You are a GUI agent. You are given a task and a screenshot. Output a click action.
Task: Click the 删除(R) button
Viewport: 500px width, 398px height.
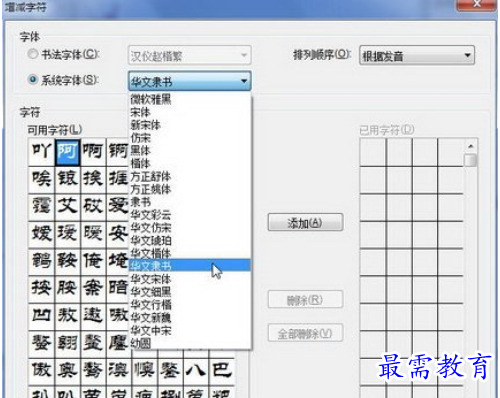305,300
